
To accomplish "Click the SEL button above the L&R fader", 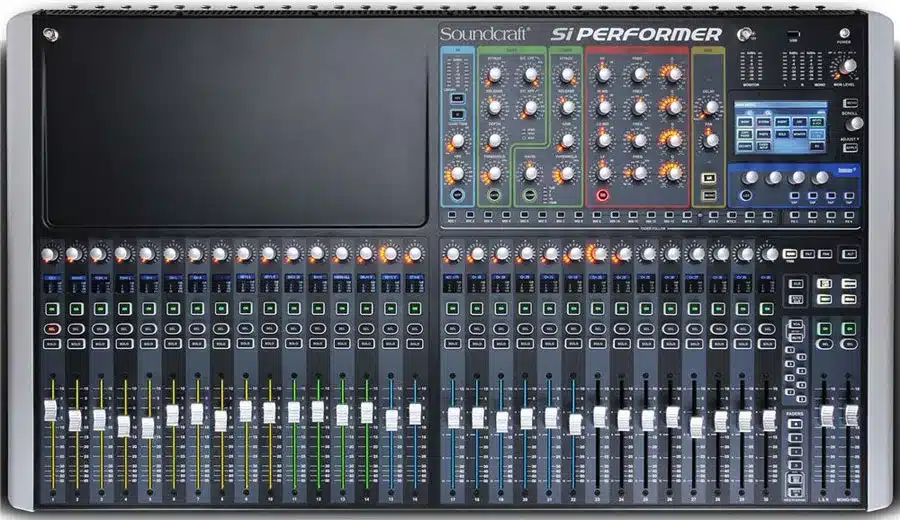I will (x=825, y=344).
